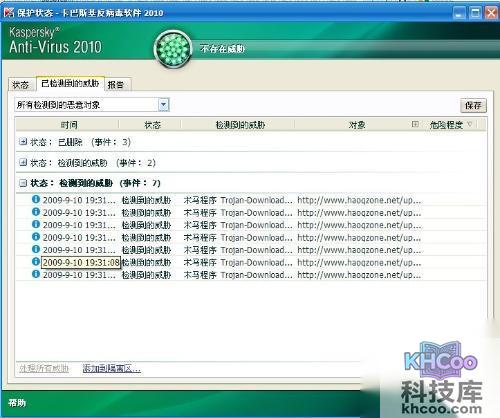Select the 2009-9-10 19:31:08 time cell
Image resolution: width=500 pixels, height=418 pixels.
pos(81,263)
